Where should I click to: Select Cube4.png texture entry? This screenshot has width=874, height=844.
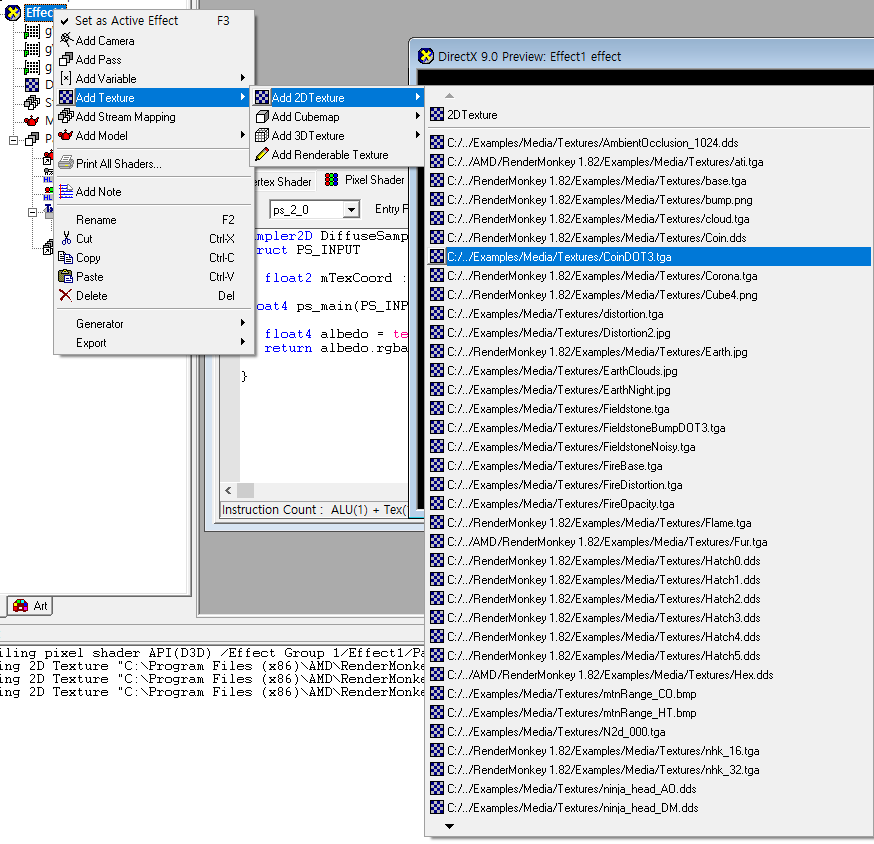coord(650,294)
